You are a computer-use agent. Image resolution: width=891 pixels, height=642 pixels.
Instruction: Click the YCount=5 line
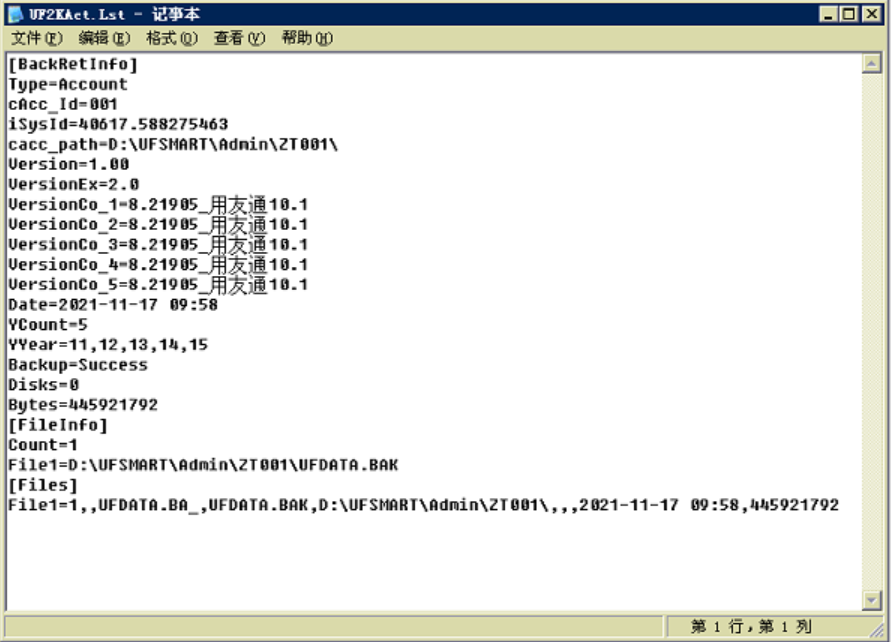pos(48,325)
